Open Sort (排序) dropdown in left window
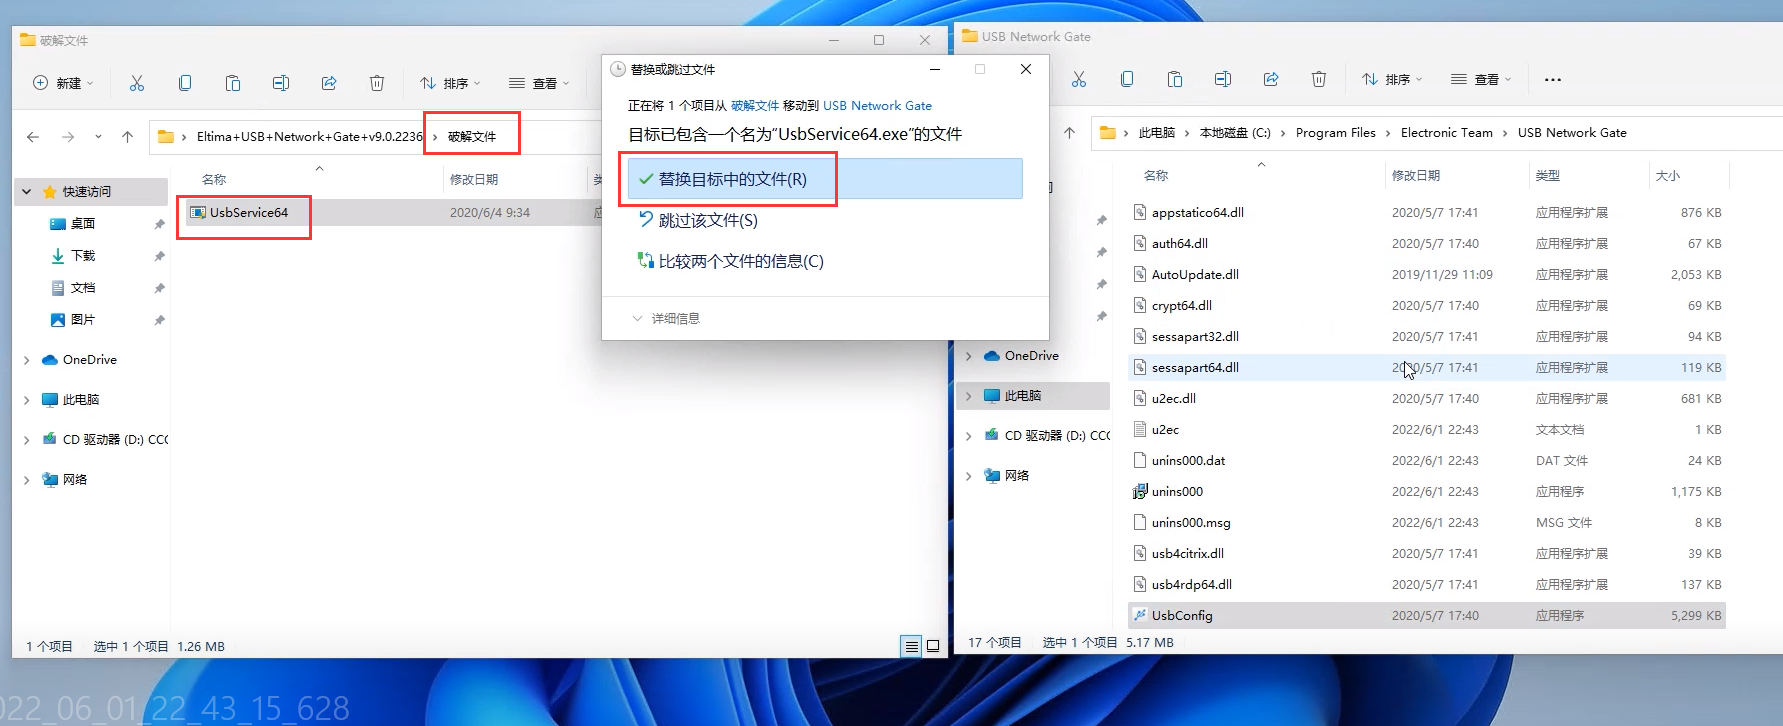Viewport: 1783px width, 726px height. point(450,83)
